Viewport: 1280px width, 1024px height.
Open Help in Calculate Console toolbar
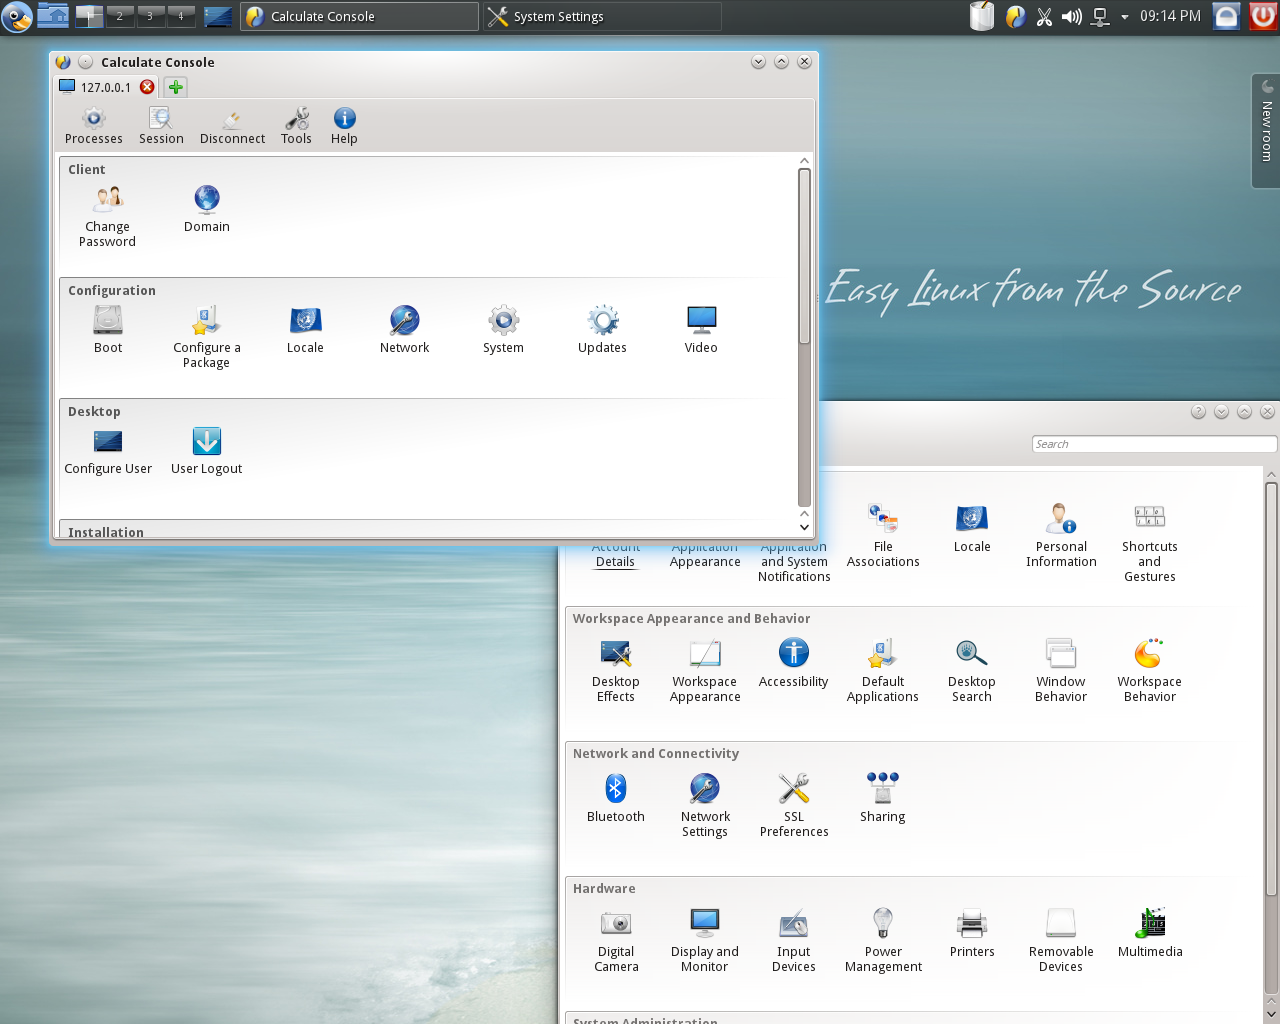344,126
